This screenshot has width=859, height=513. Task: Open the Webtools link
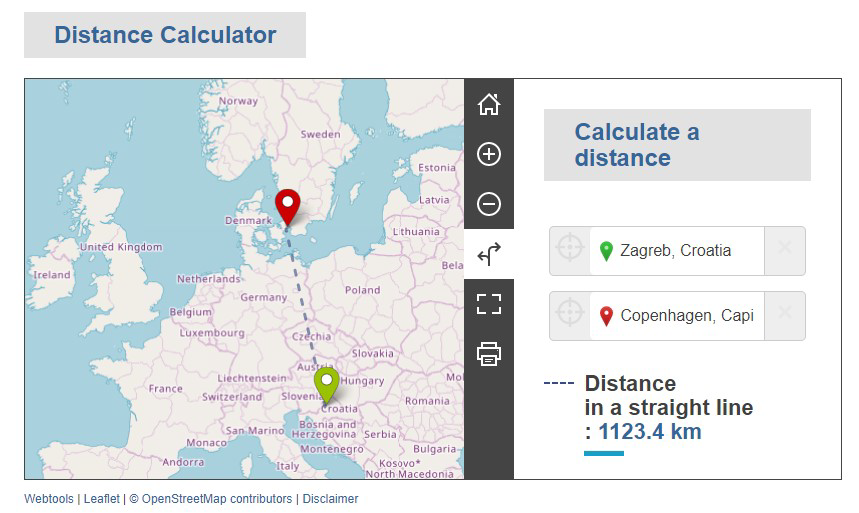click(49, 499)
